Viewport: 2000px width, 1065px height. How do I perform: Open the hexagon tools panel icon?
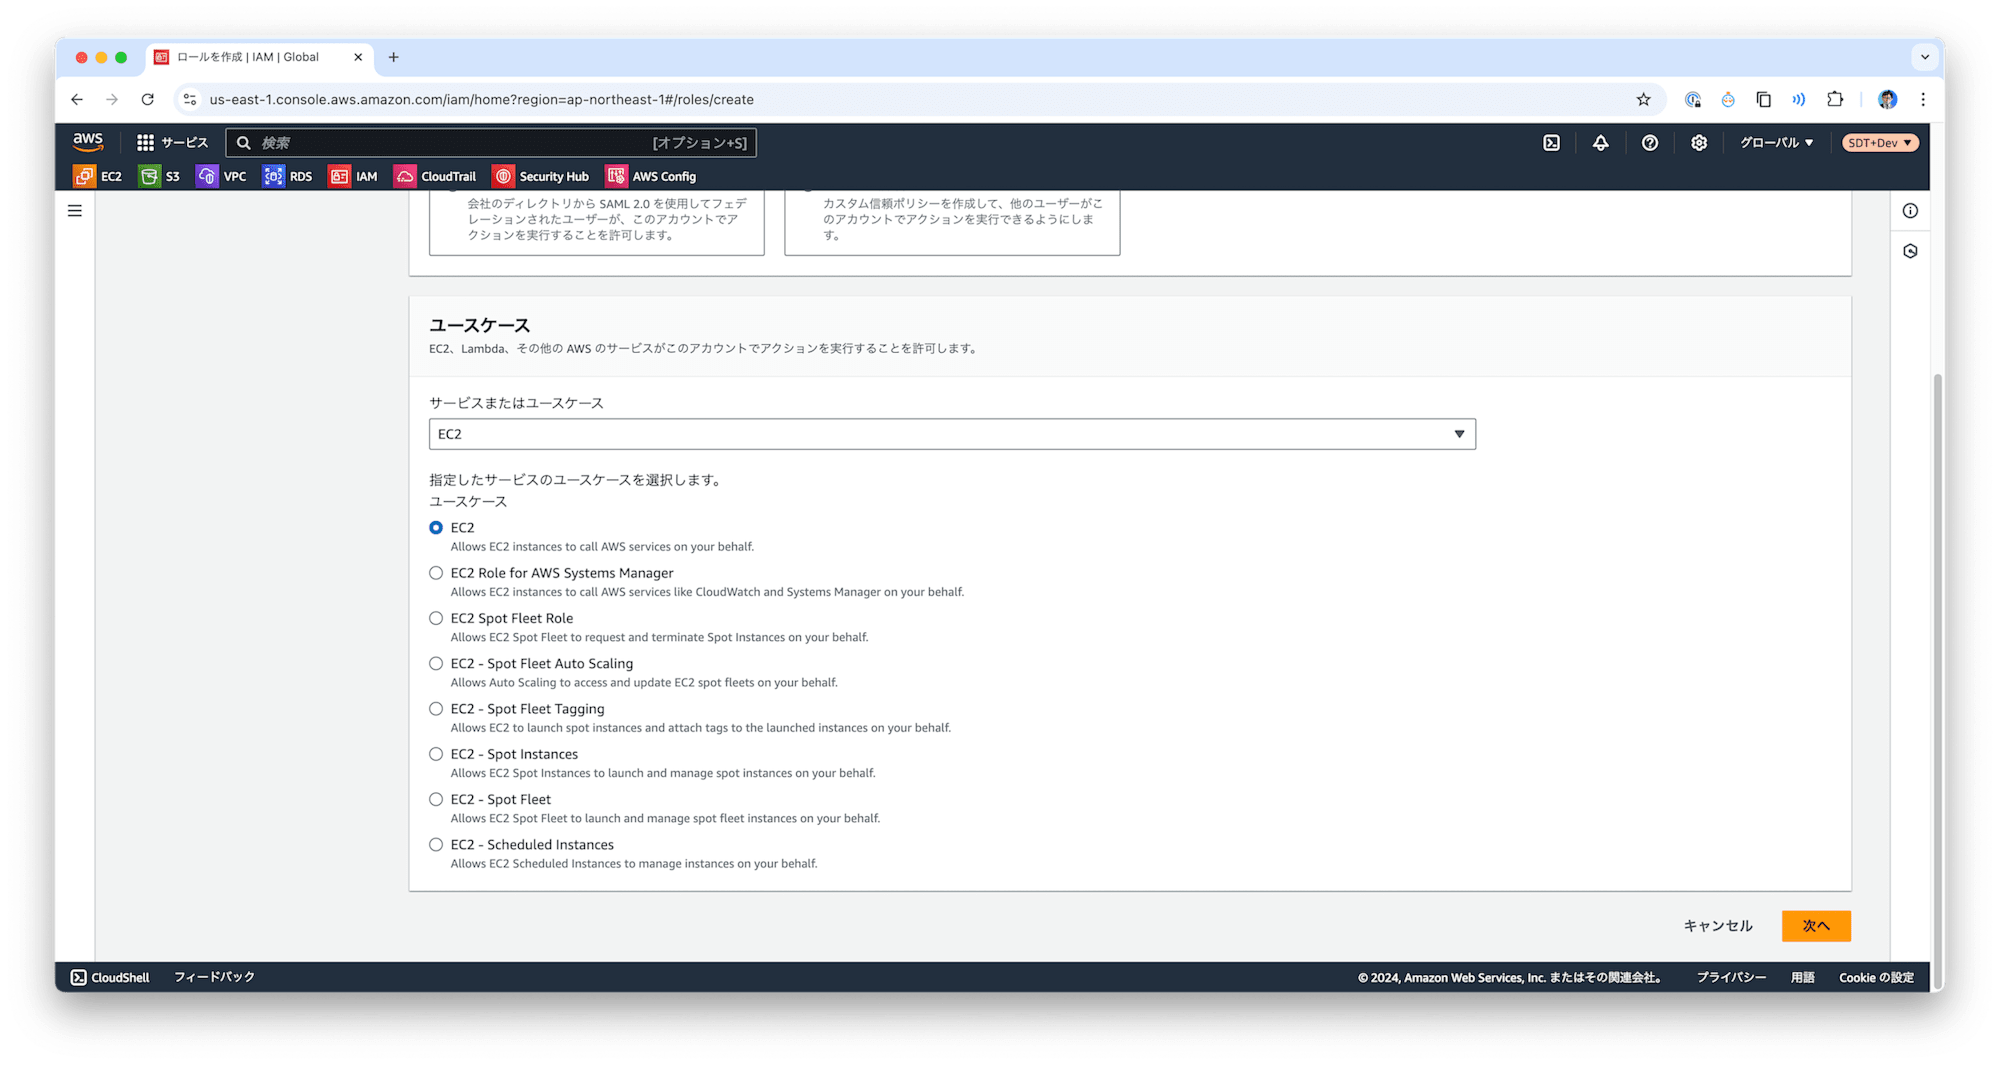click(x=1910, y=251)
